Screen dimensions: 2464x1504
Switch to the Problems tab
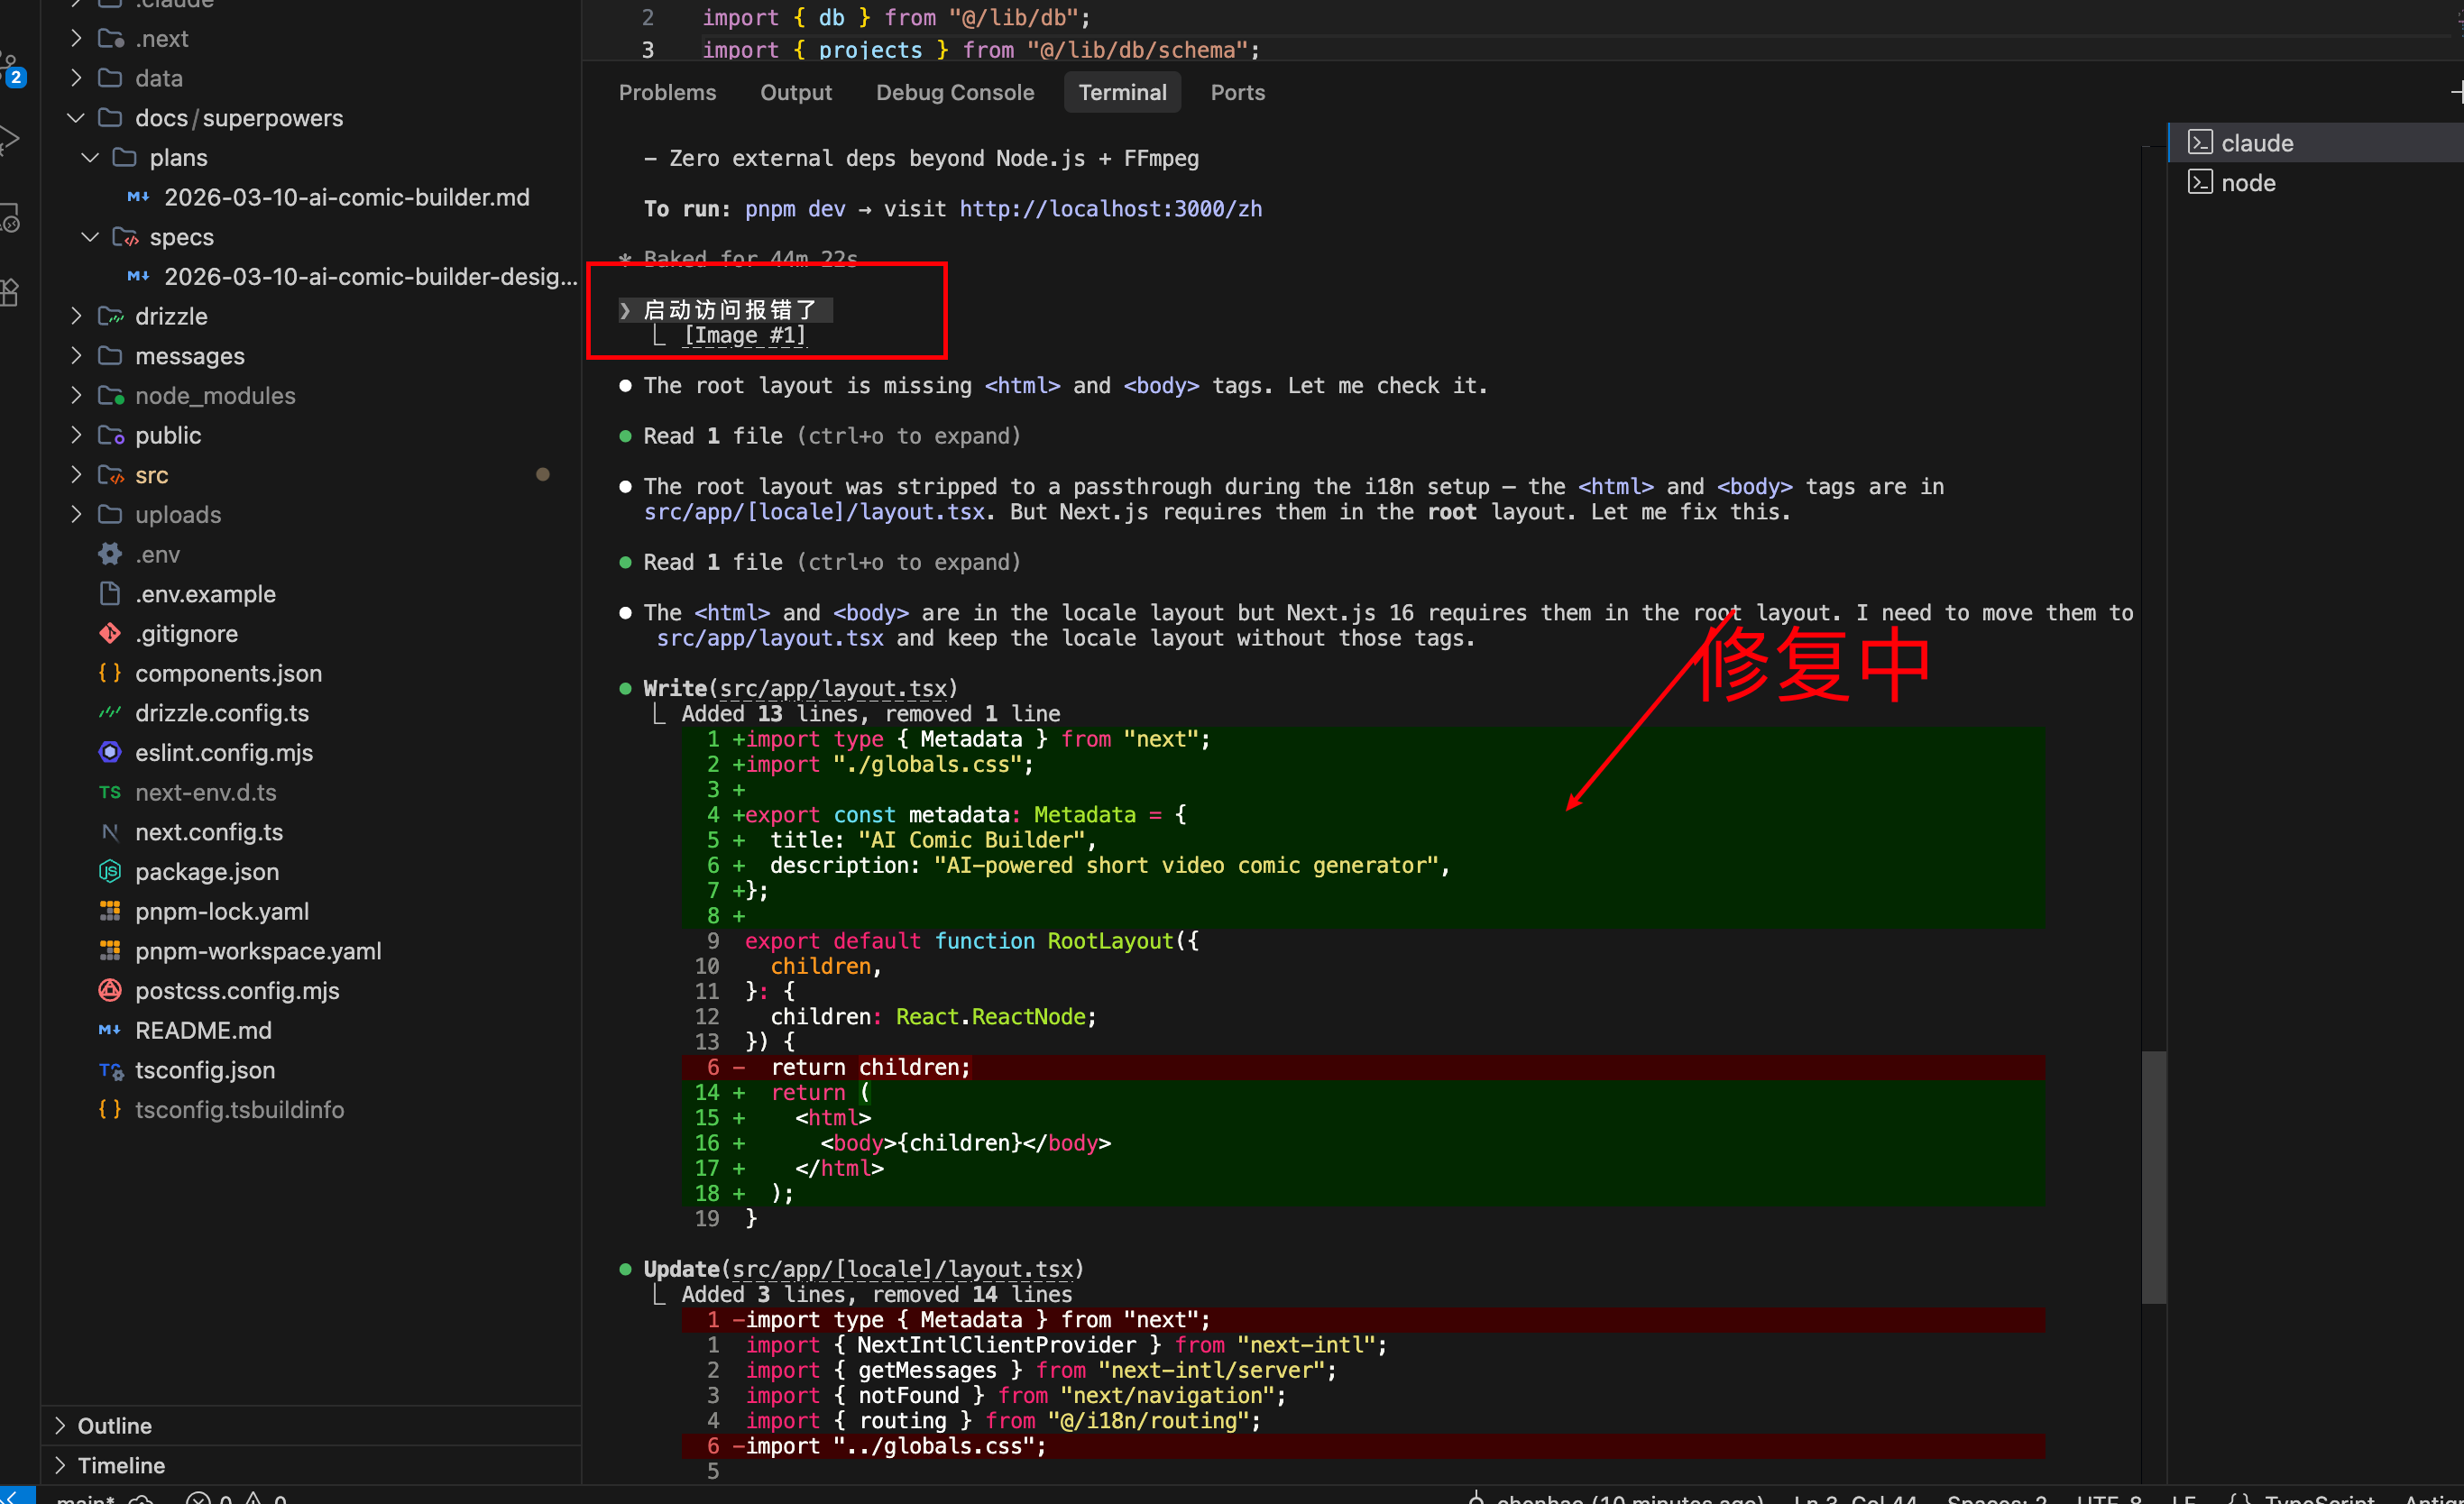point(667,92)
